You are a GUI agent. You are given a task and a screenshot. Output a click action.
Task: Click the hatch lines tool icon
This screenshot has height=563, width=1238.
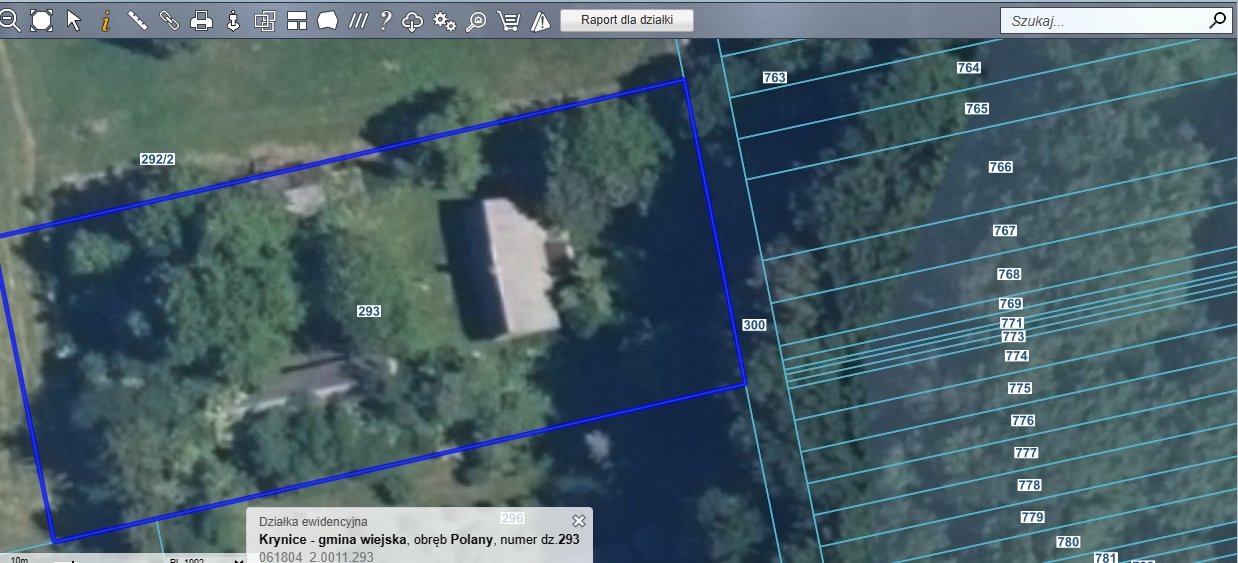point(358,20)
